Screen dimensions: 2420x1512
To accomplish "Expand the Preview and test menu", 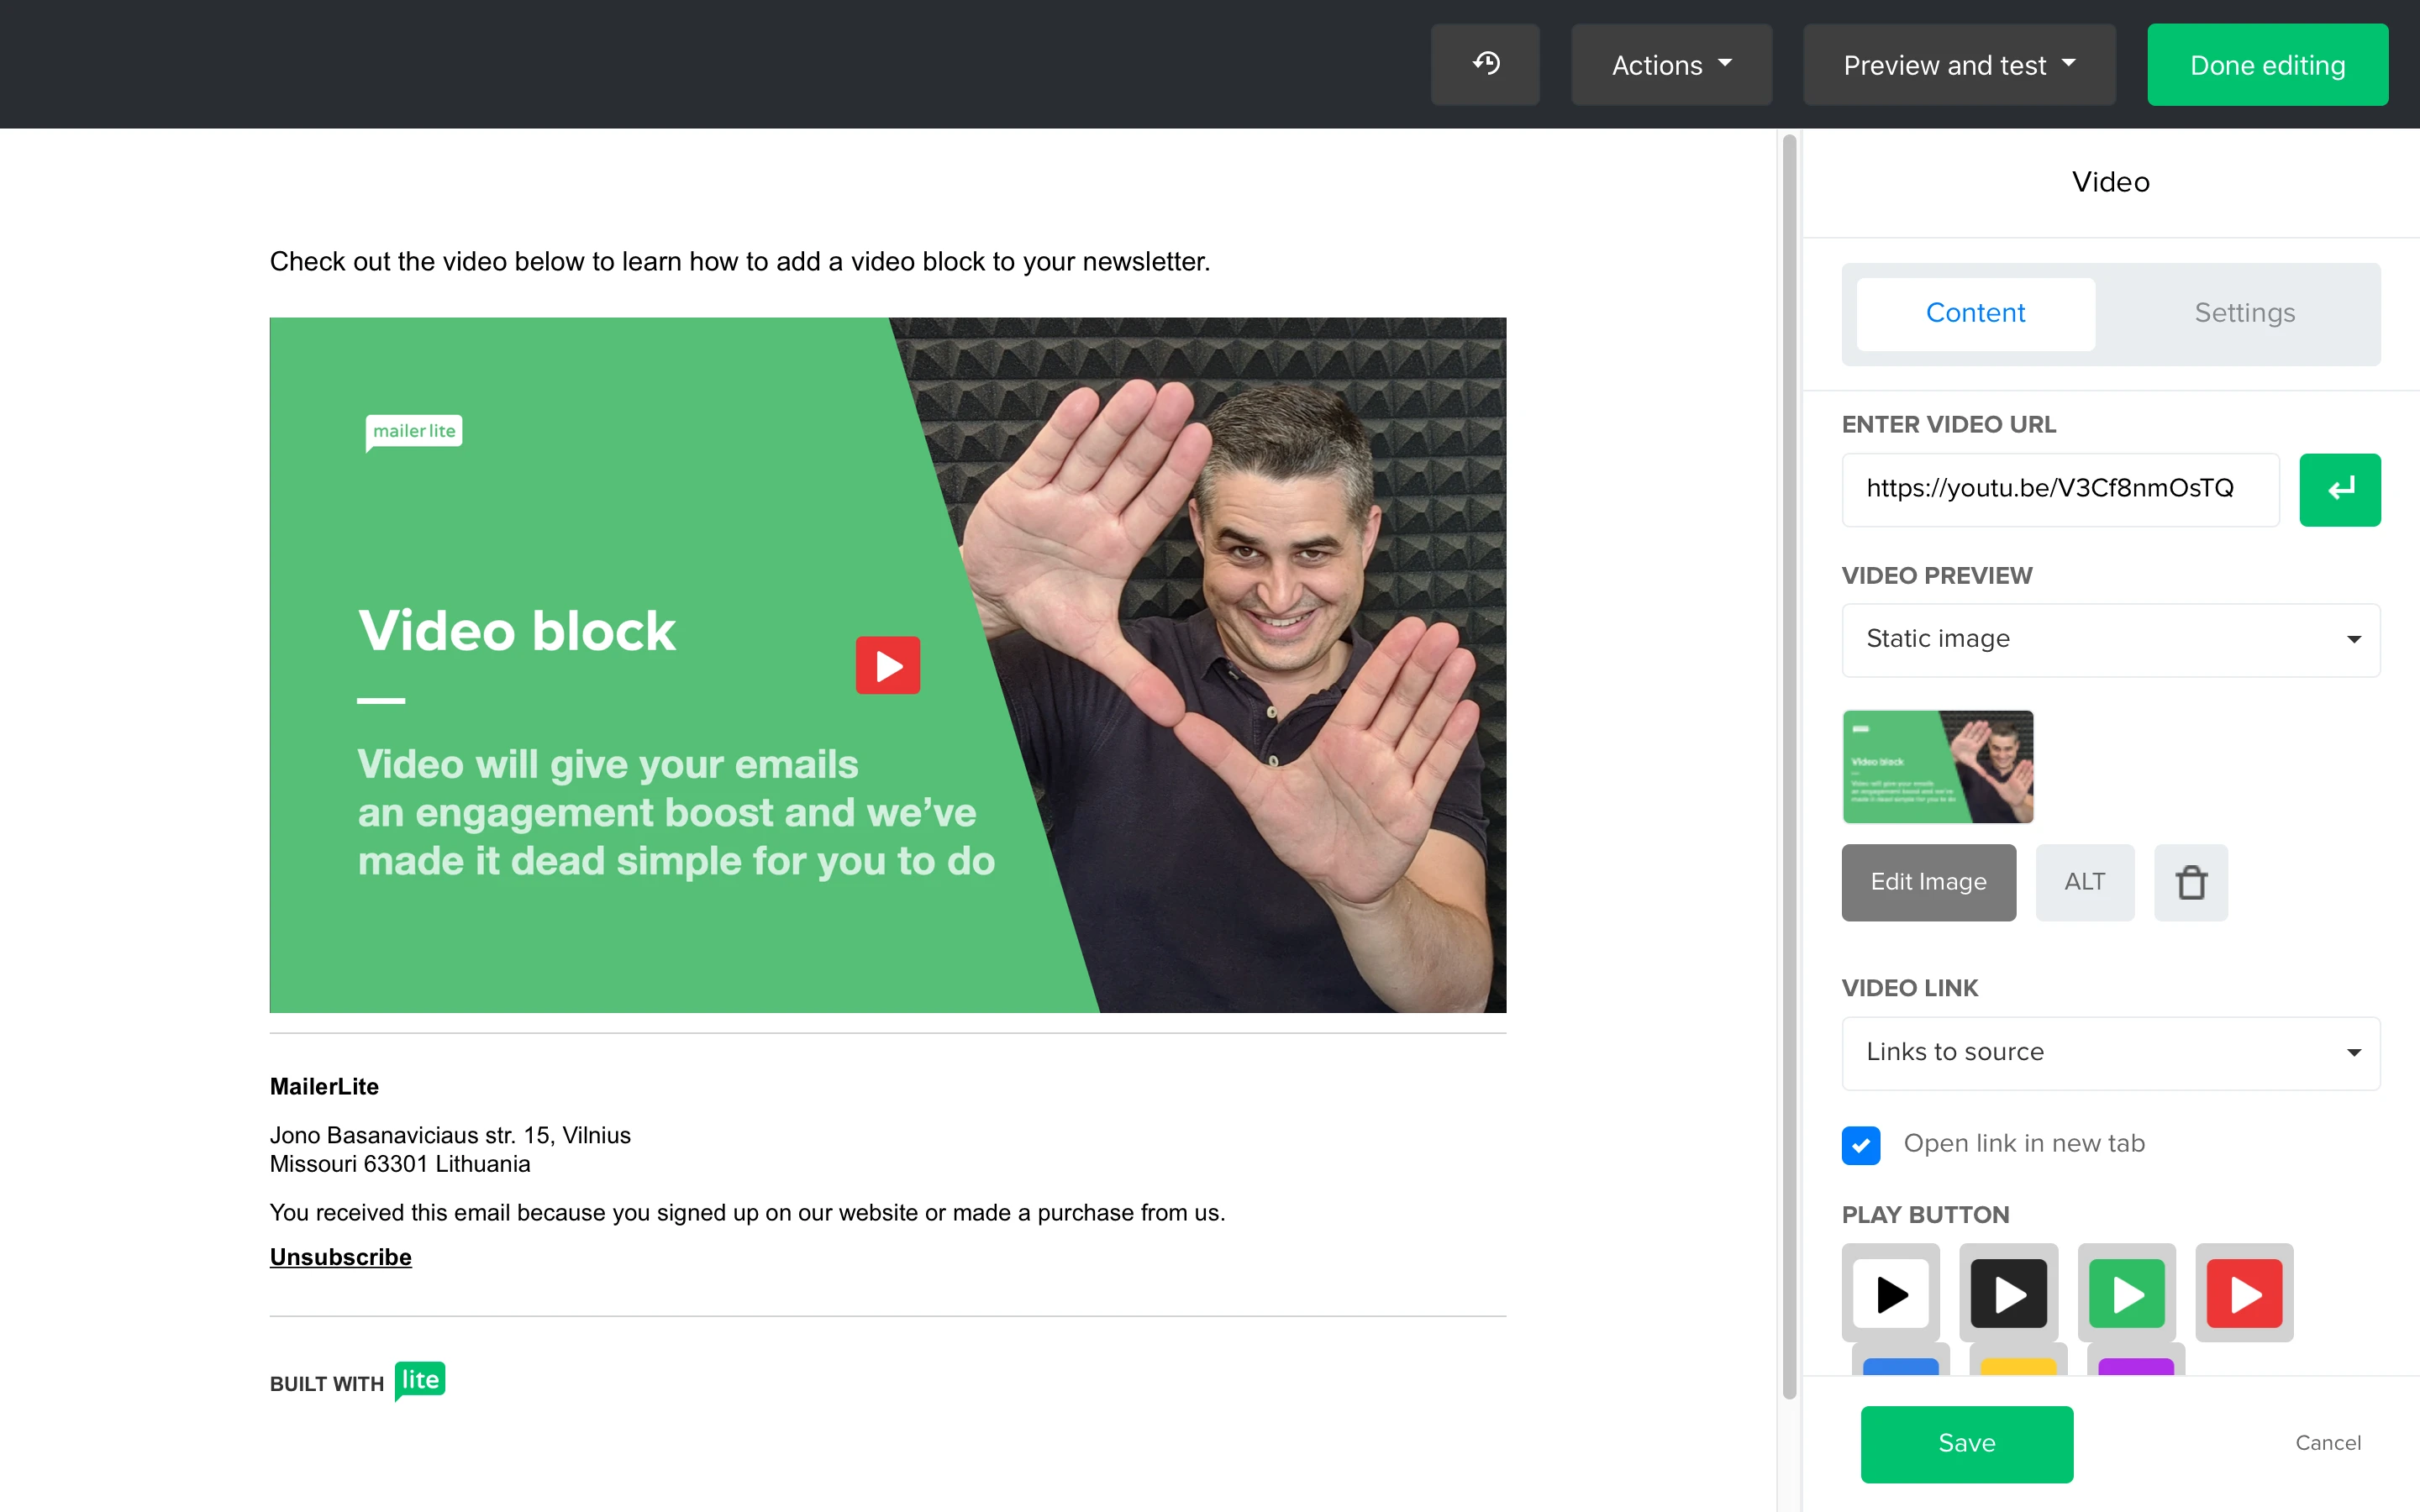I will pyautogui.click(x=1958, y=65).
